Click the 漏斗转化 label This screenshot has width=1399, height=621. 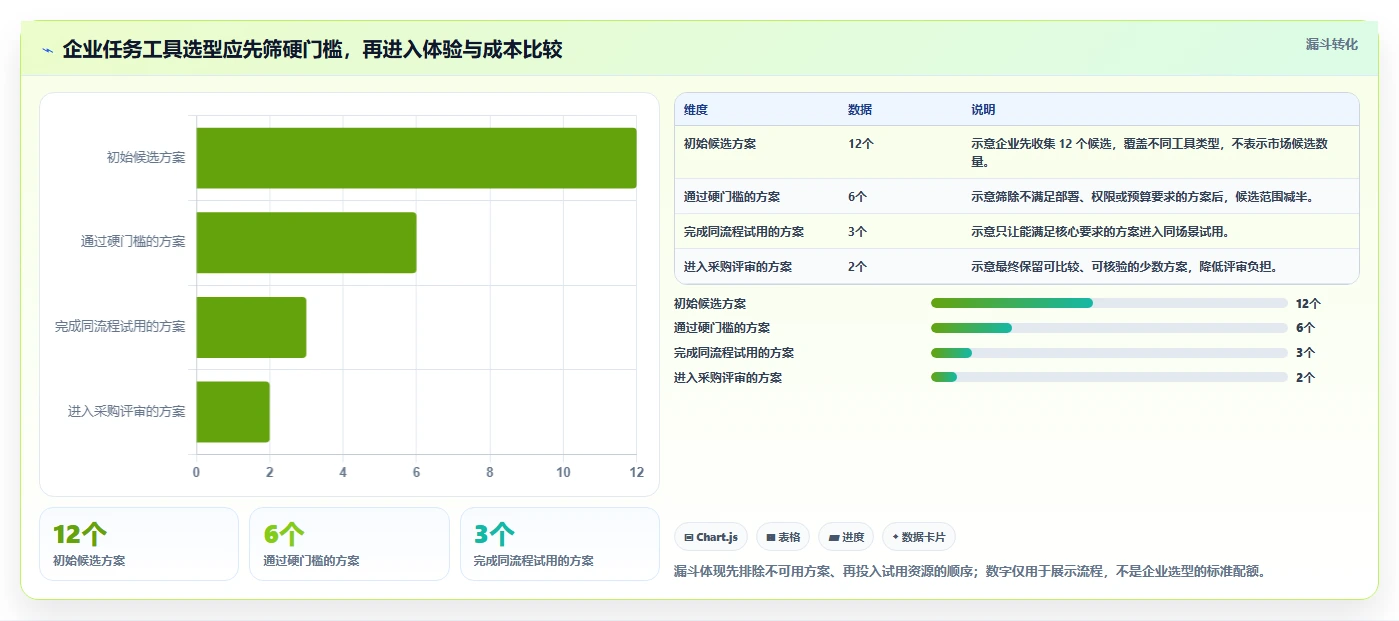click(x=1331, y=44)
